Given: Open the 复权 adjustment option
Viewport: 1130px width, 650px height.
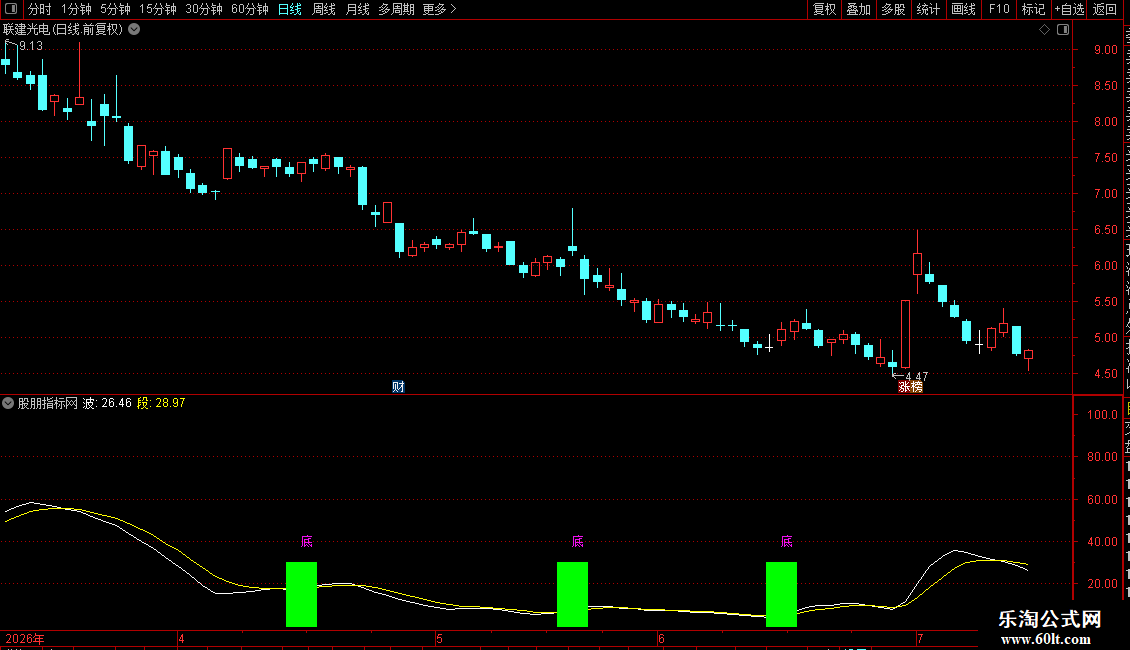Looking at the screenshot, I should pyautogui.click(x=824, y=9).
